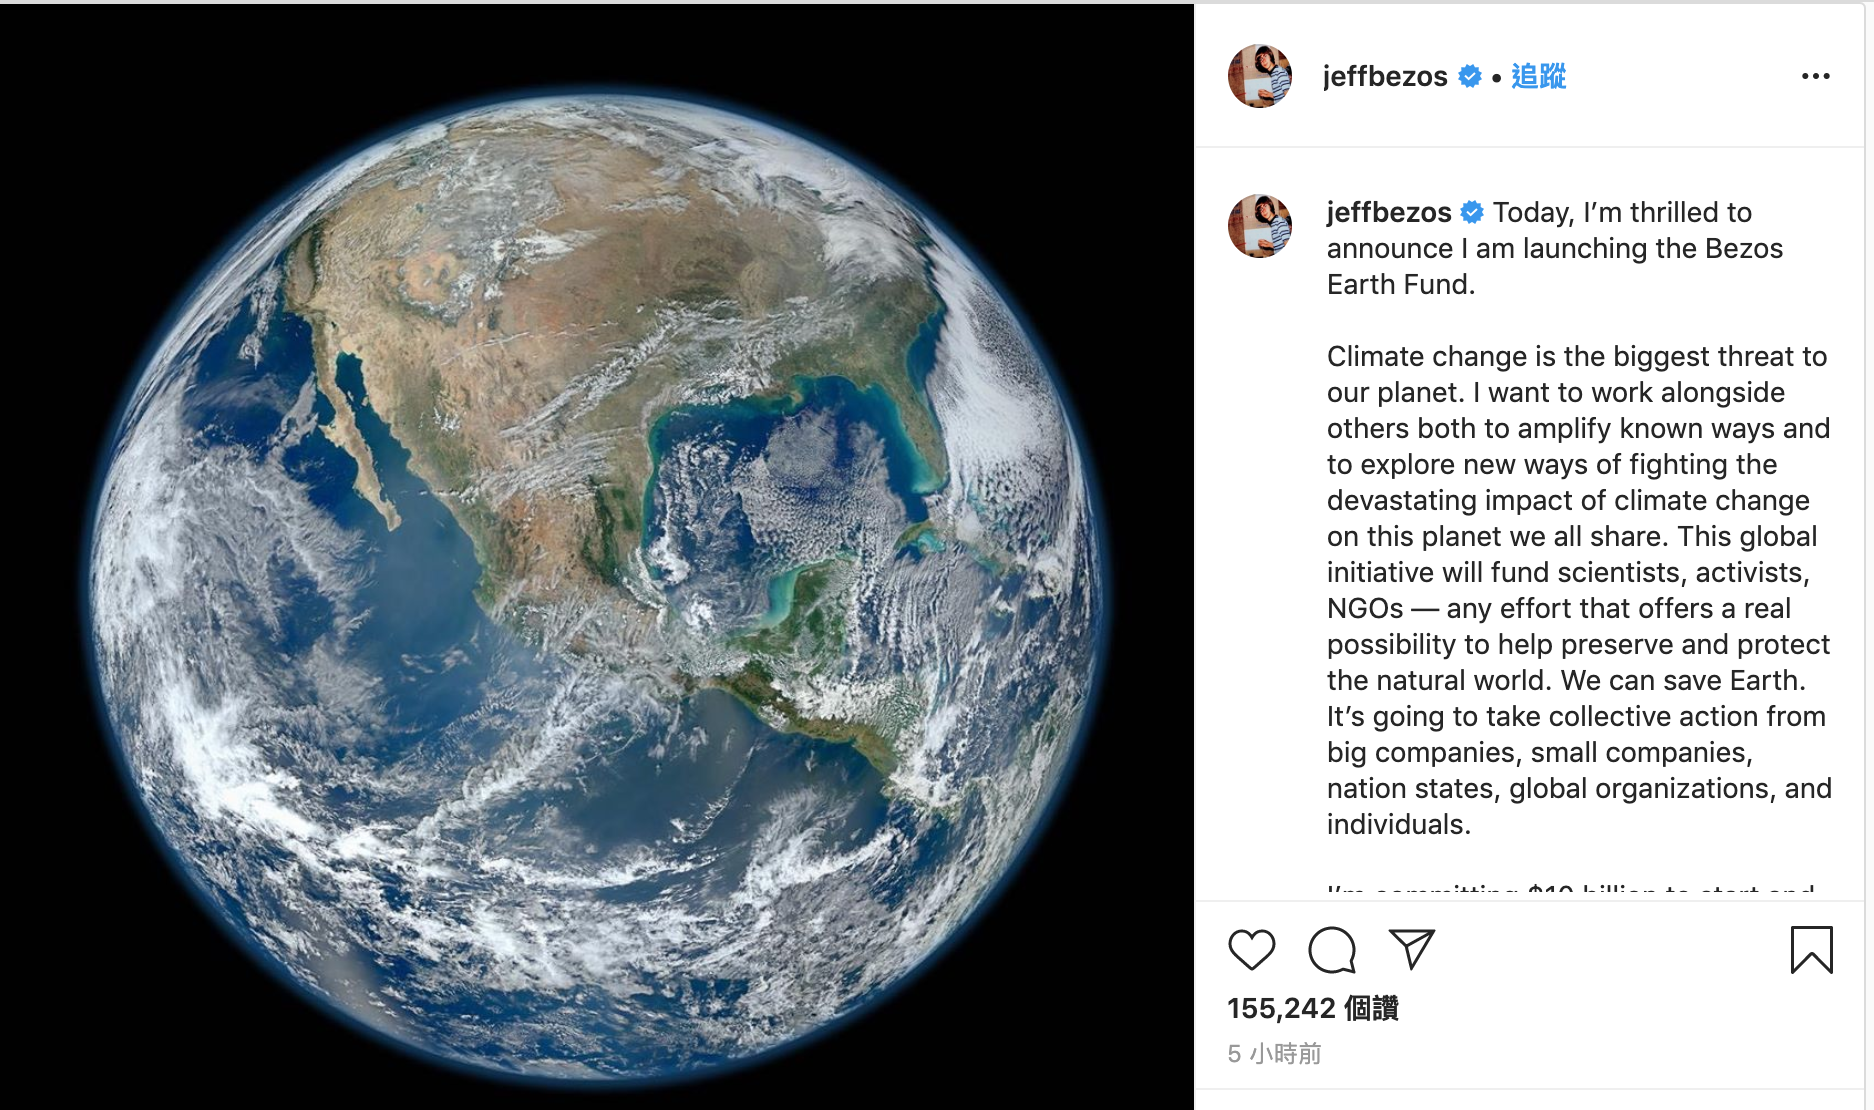Like the post with the heart icon
This screenshot has height=1110, width=1874.
click(1251, 949)
